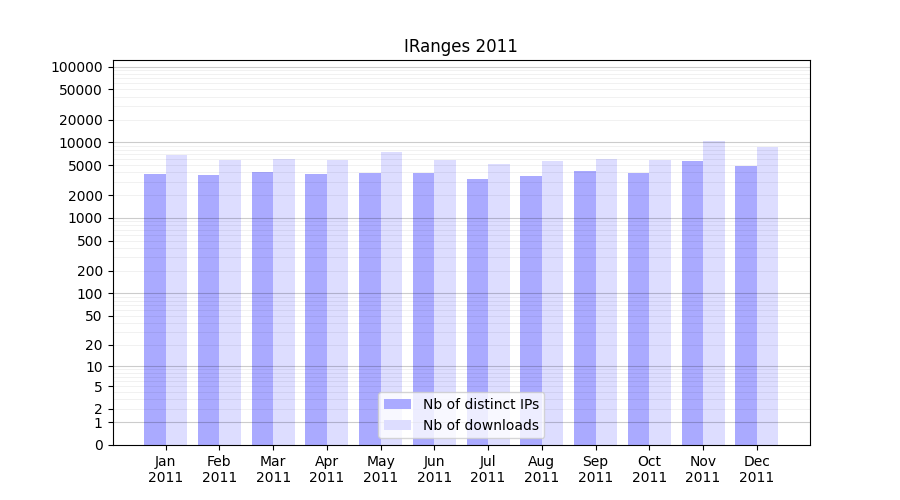The height and width of the screenshot is (500, 900).
Task: Pick the May downloads bar
Action: click(x=391, y=298)
